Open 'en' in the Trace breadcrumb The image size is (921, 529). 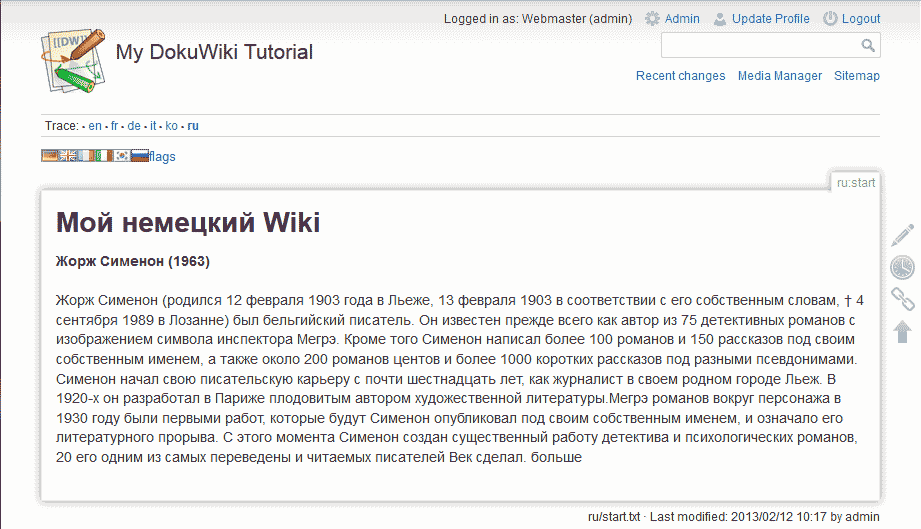(95, 126)
